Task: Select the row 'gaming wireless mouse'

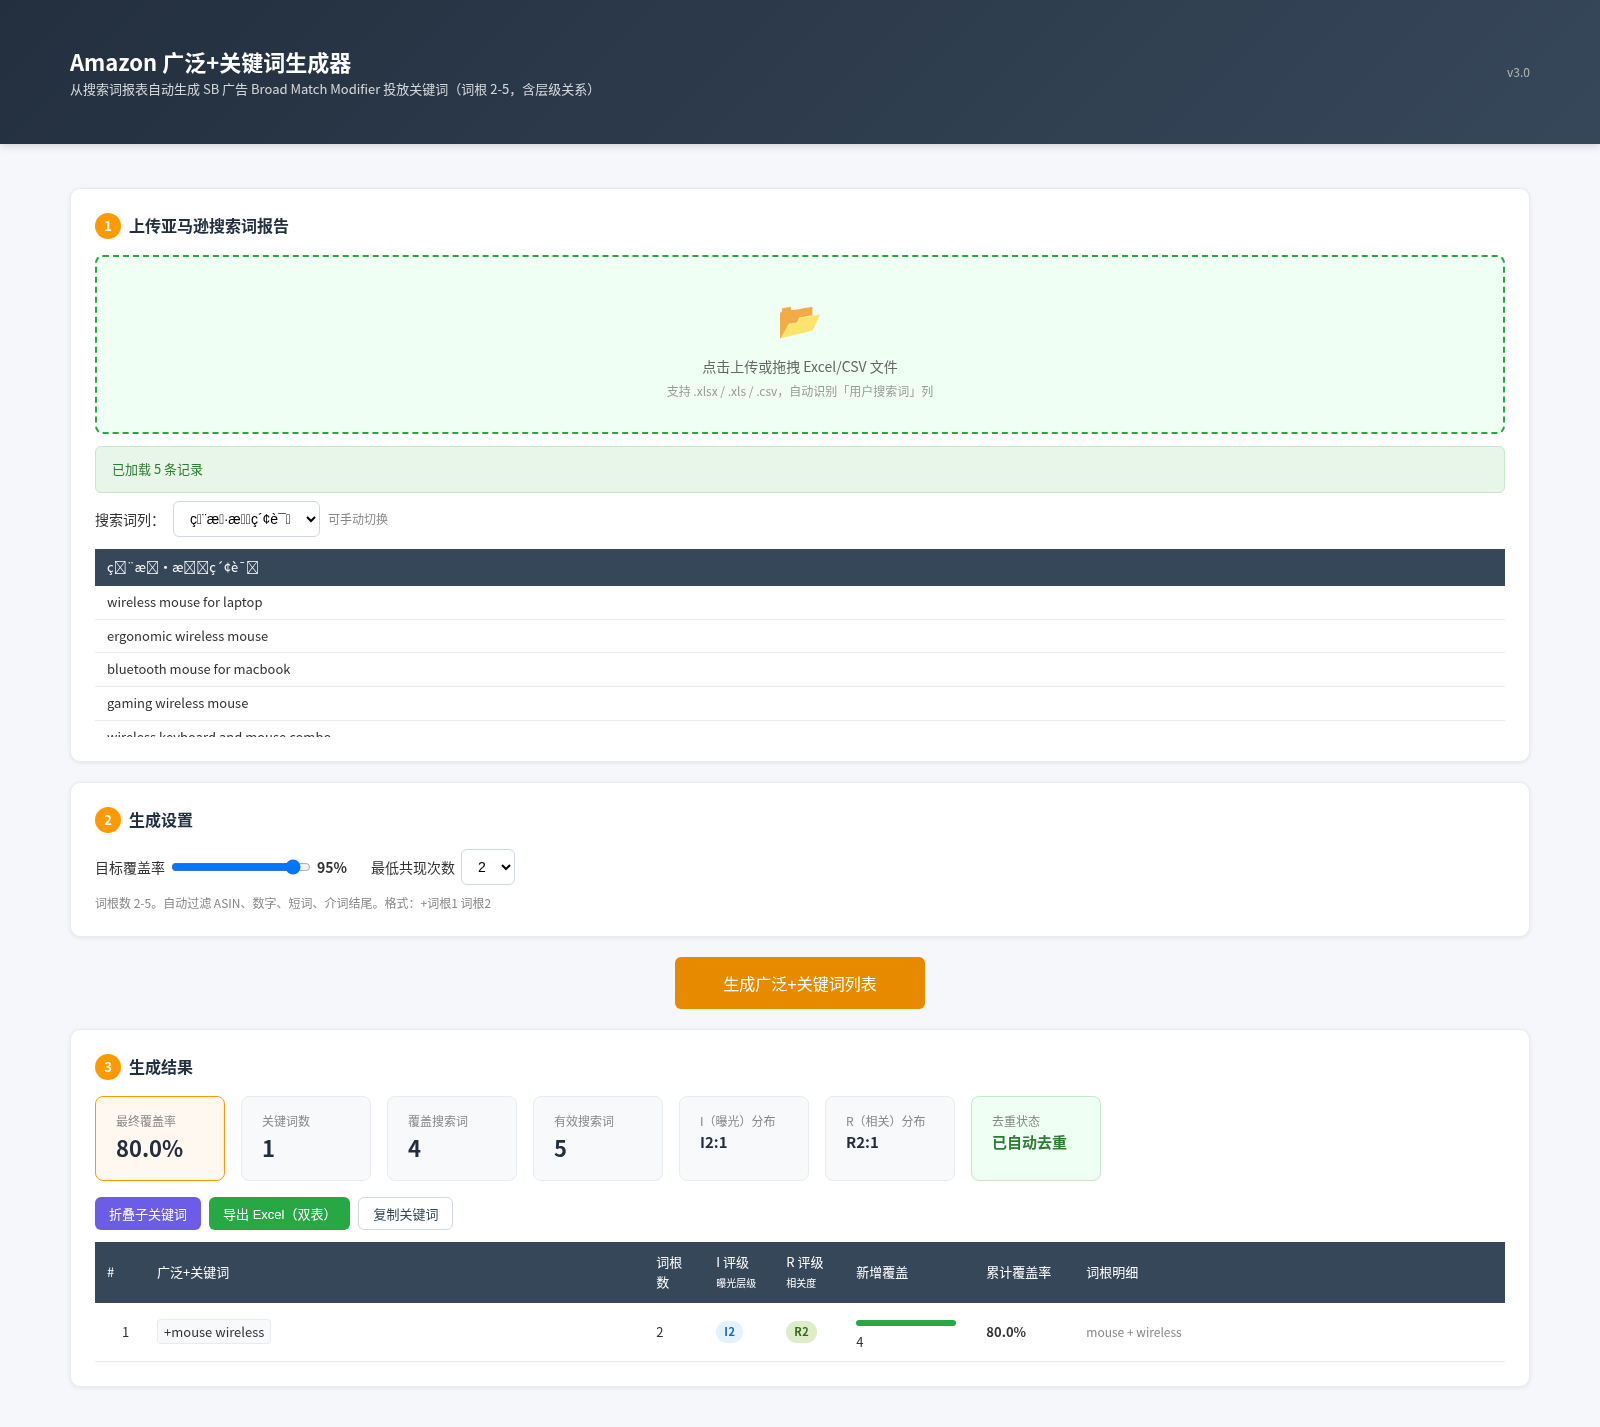Action: tap(800, 703)
